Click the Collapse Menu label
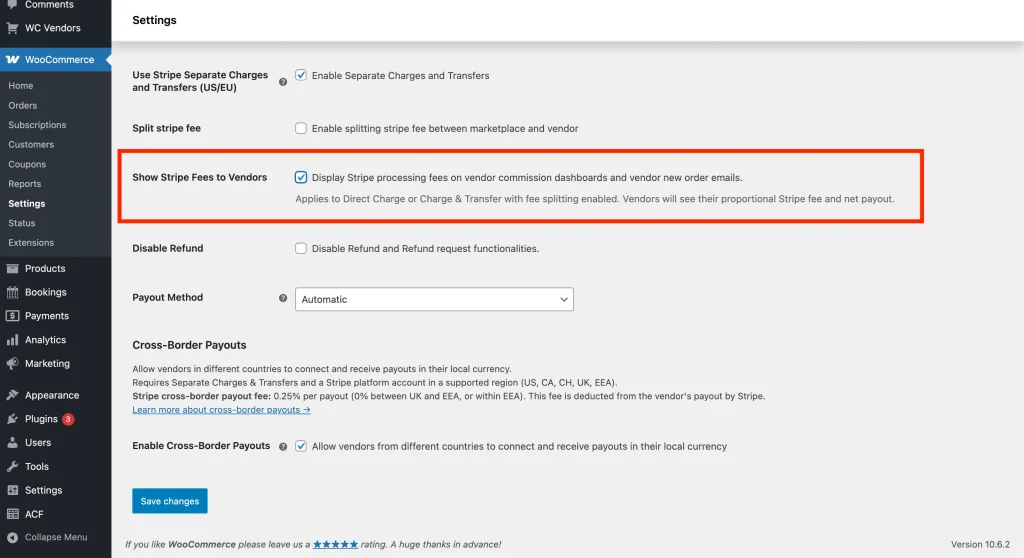 [56, 537]
